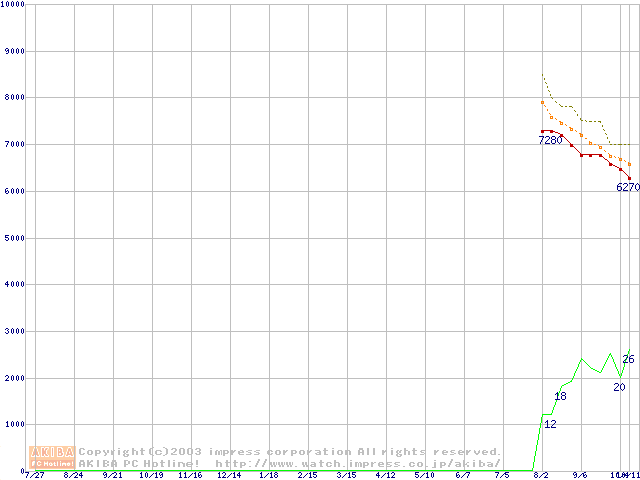The width and height of the screenshot is (640, 480).
Task: Click the green line's 12 value label
Action: point(550,424)
